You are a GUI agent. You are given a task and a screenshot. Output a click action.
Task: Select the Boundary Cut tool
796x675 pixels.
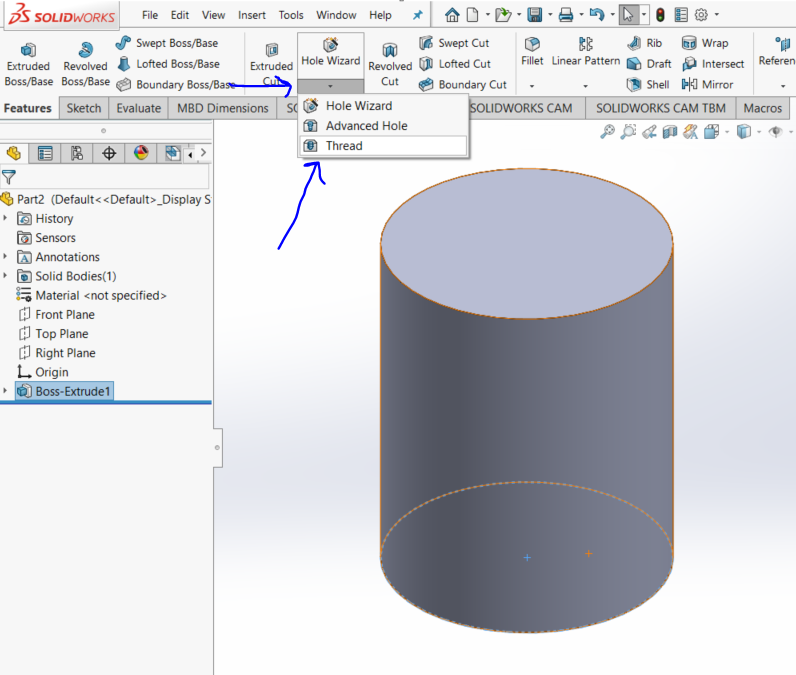tap(462, 85)
